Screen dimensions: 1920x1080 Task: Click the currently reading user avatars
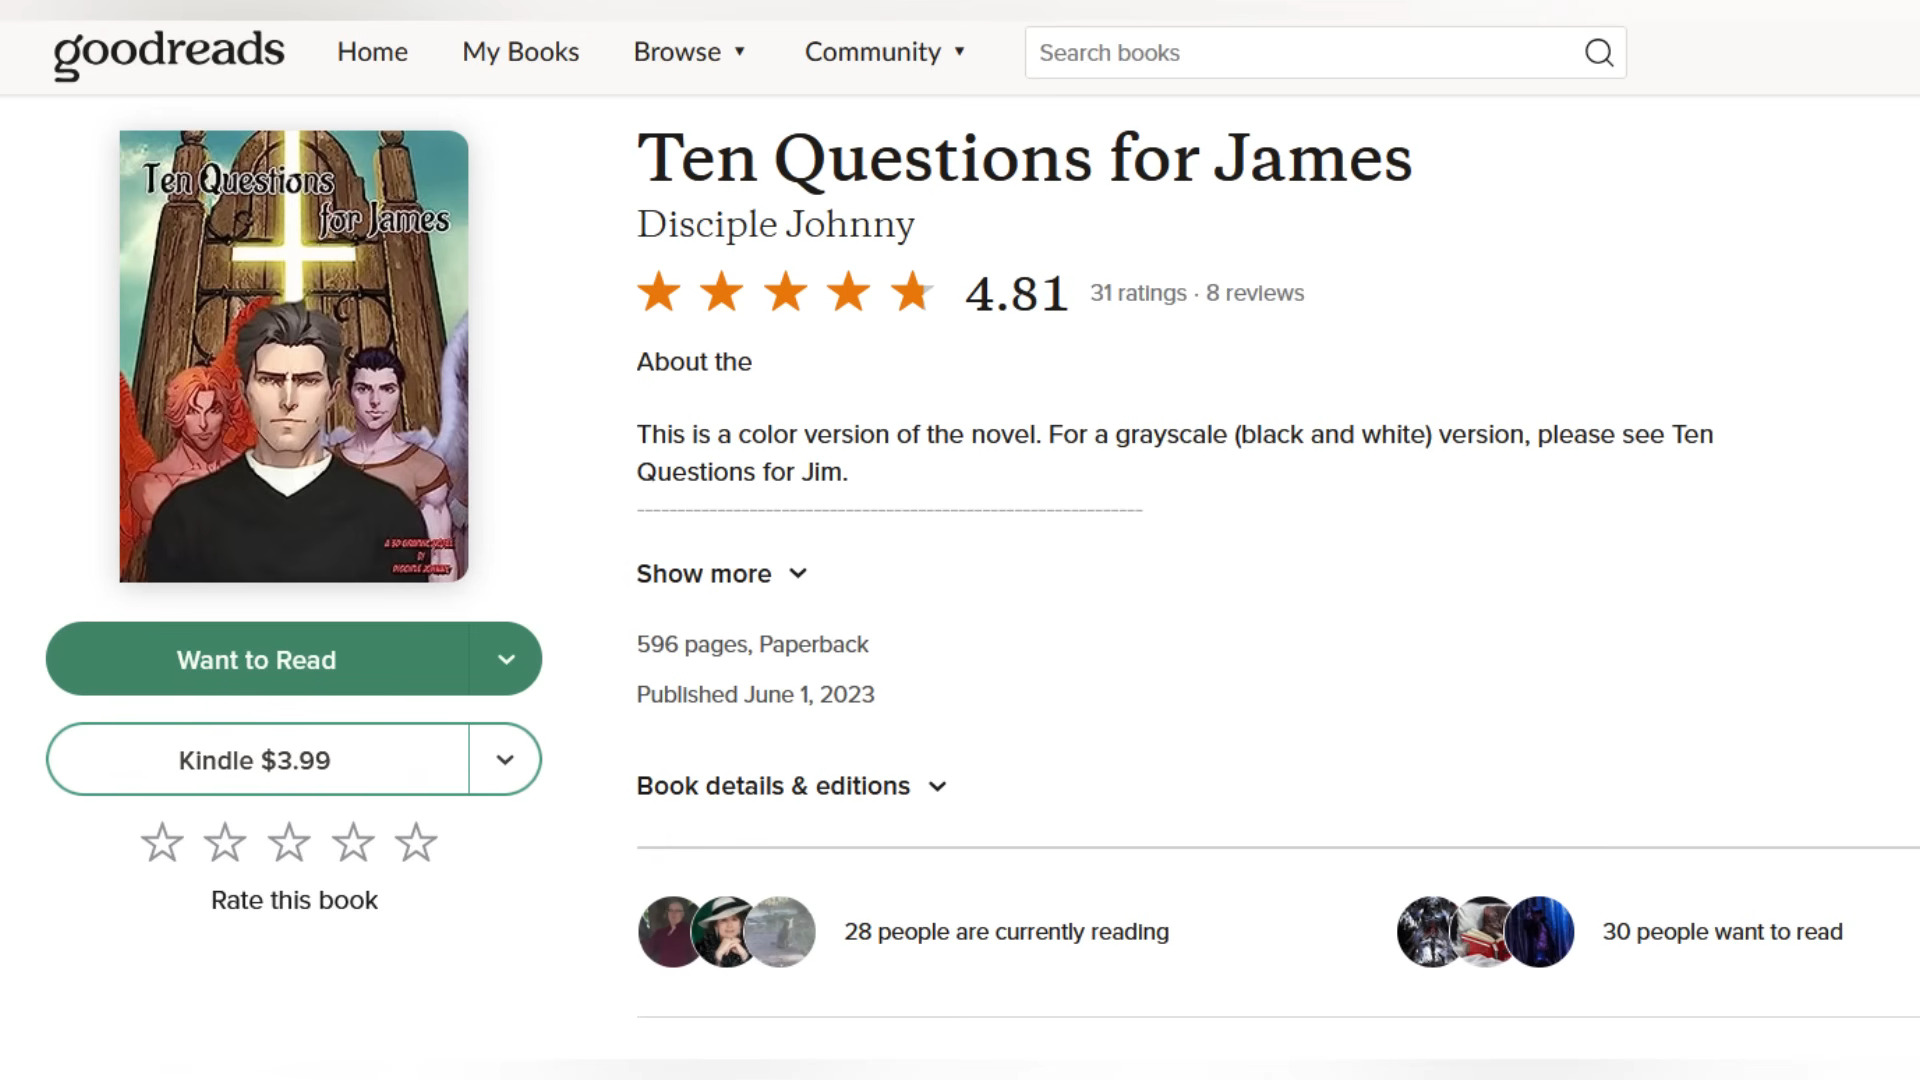(726, 932)
